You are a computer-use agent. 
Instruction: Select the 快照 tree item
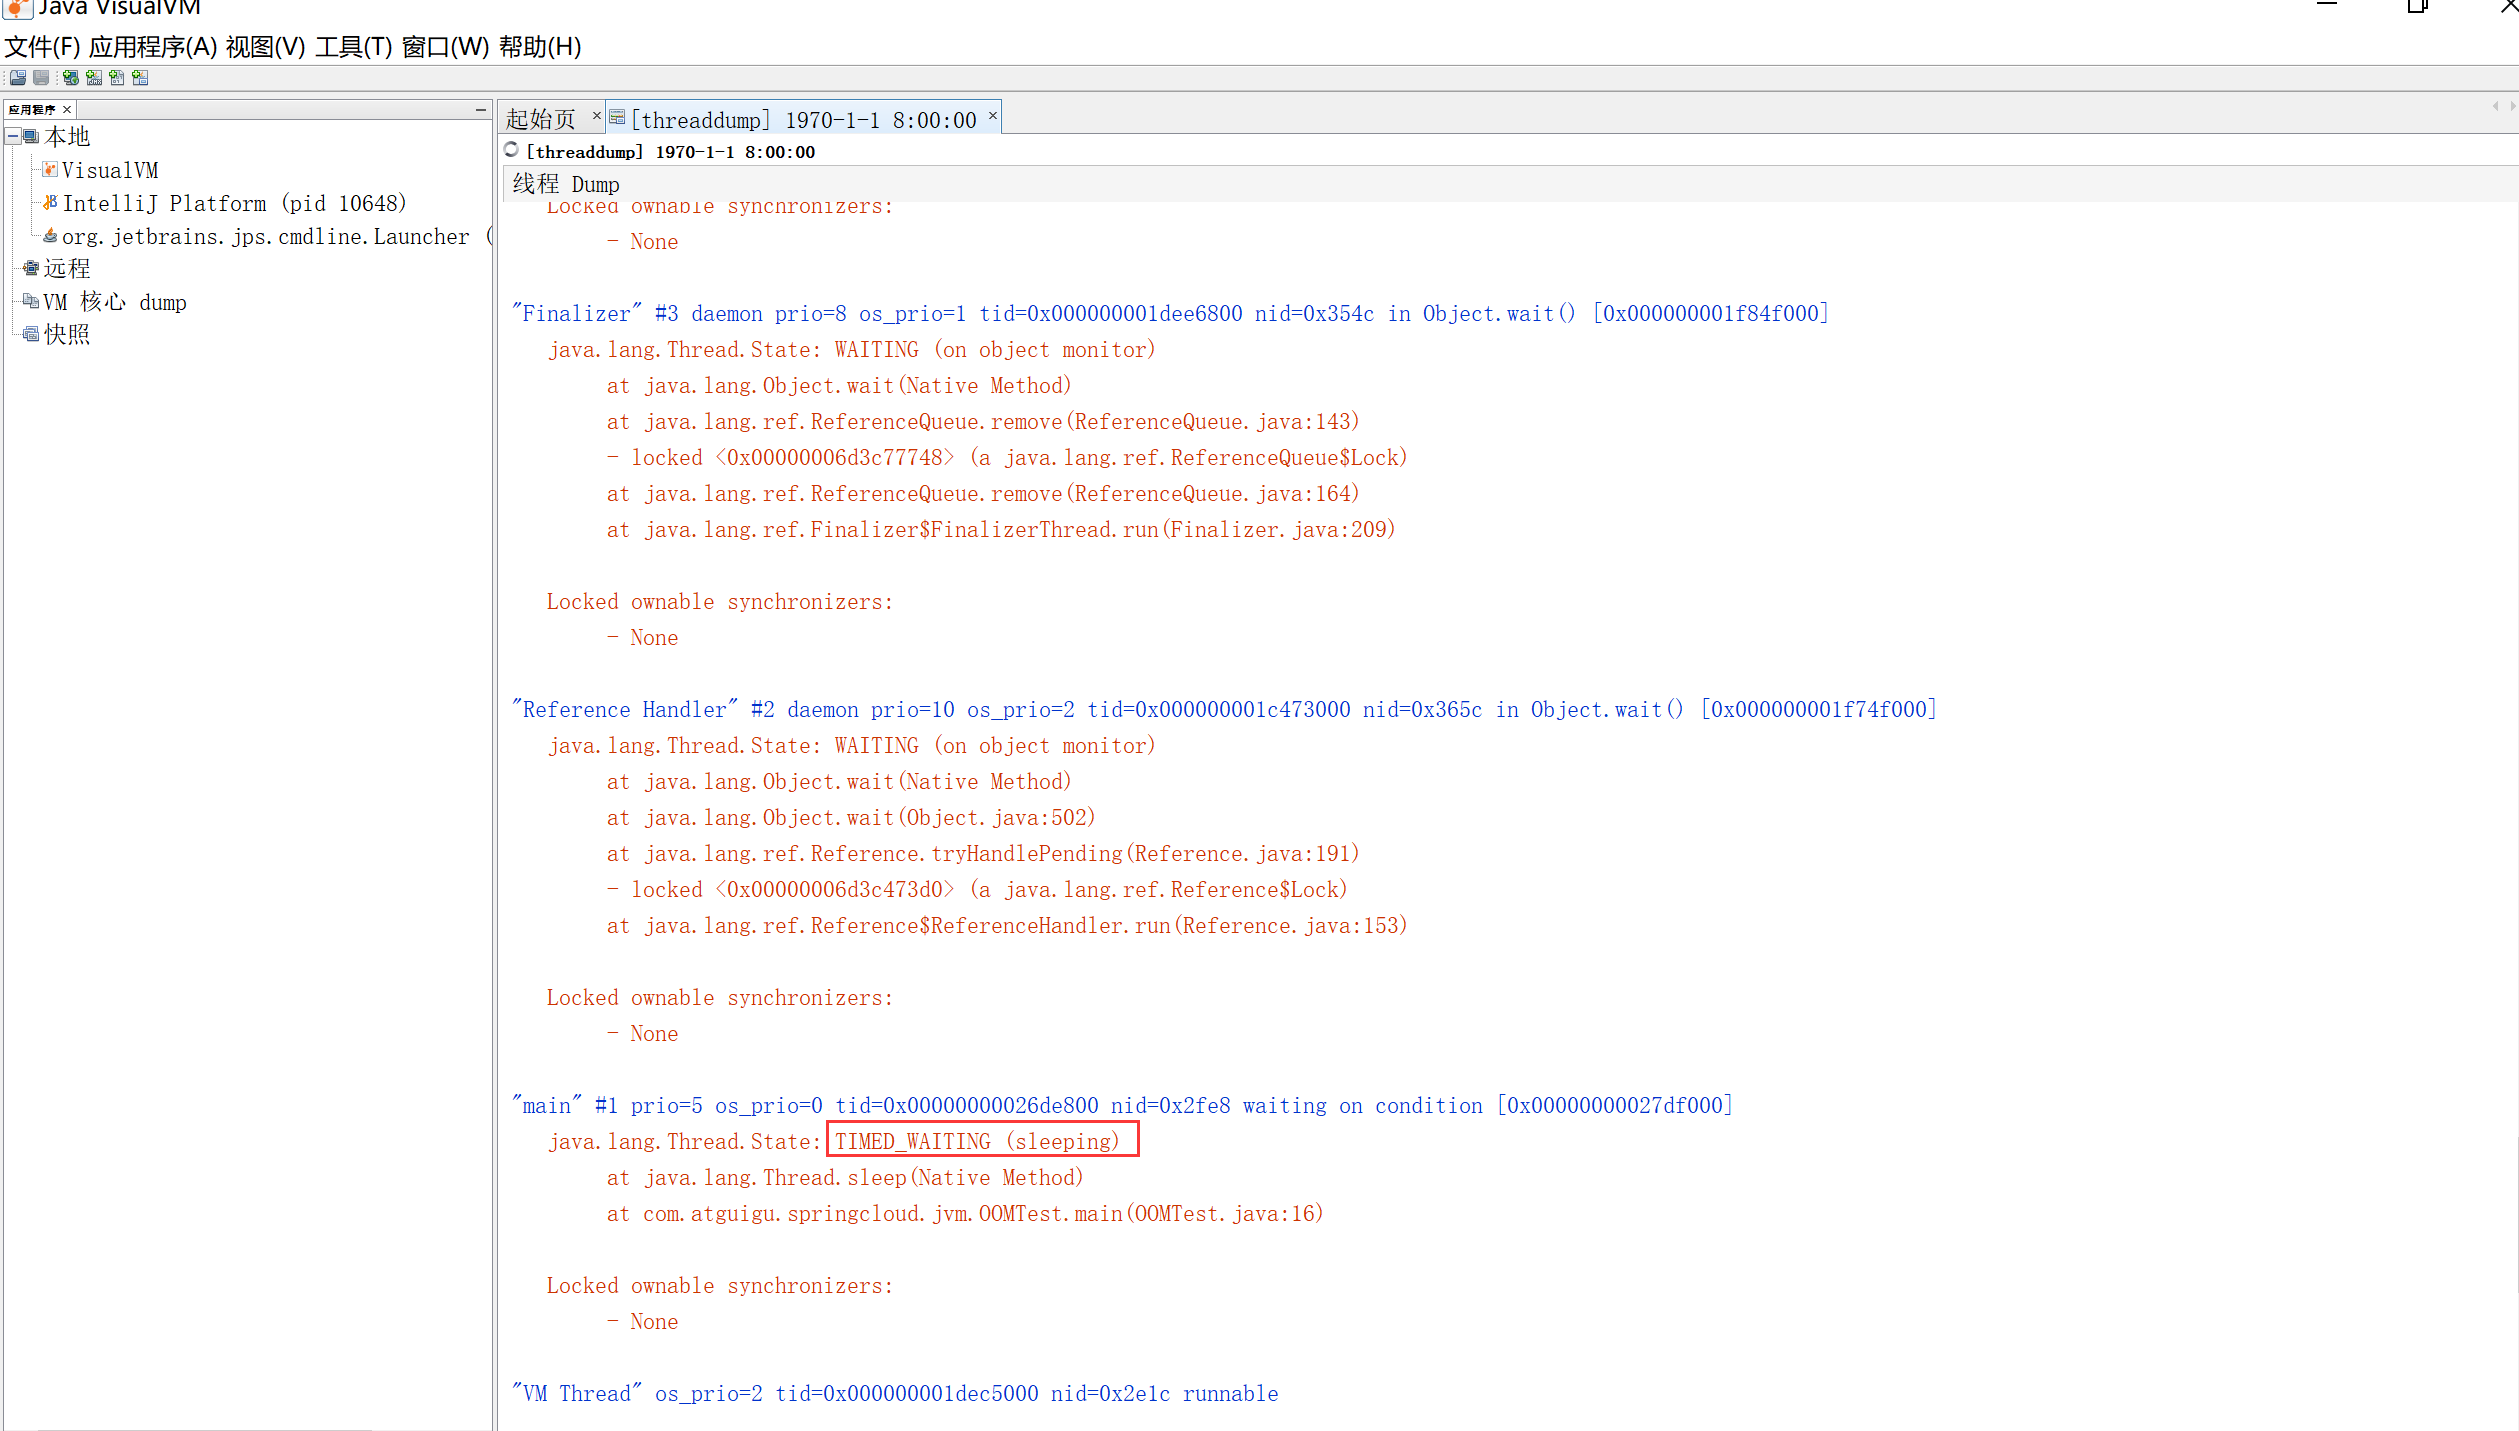[67, 334]
